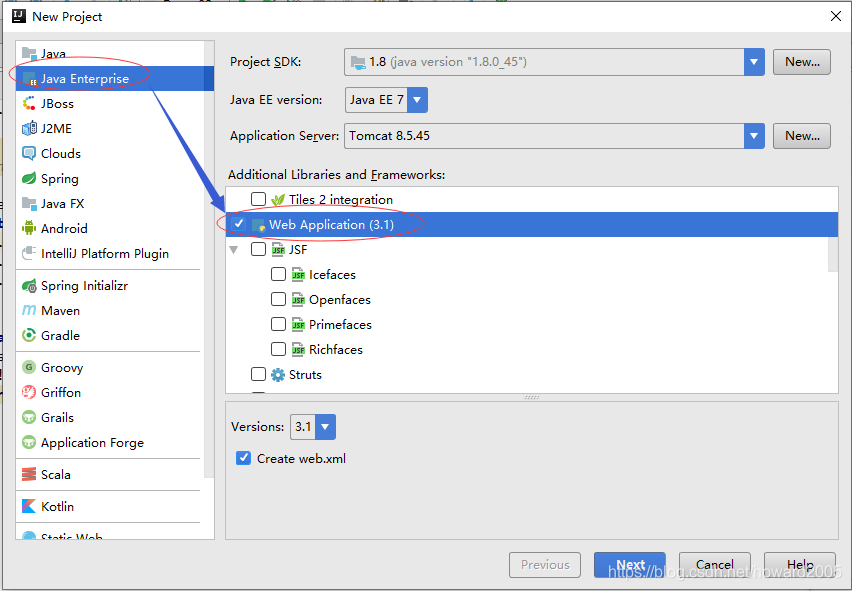Check the Openfaces checkbox
This screenshot has height=591, width=852.
point(278,299)
